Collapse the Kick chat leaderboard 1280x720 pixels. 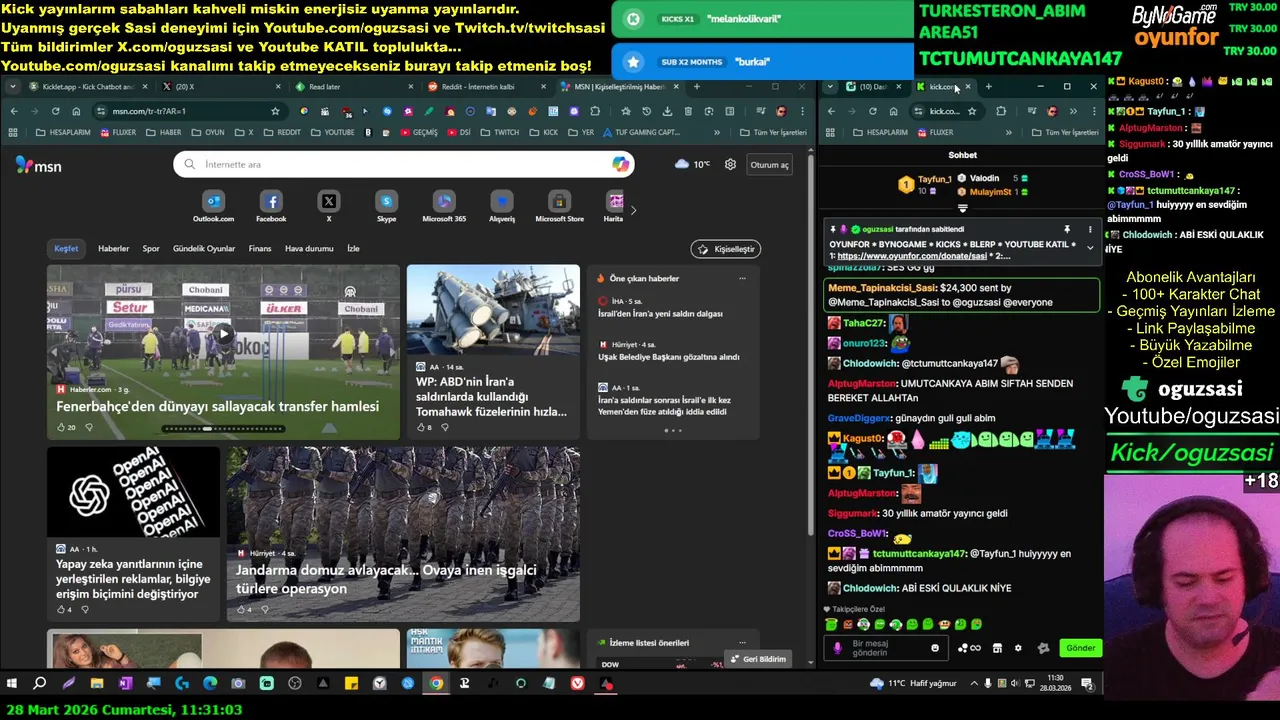tap(963, 208)
